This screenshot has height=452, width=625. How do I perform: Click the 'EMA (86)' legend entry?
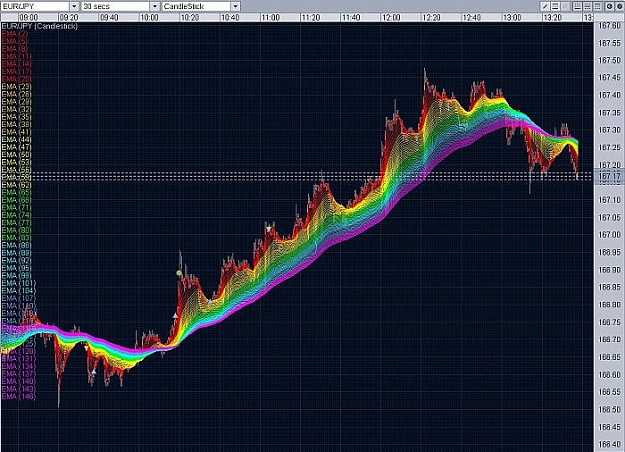(16, 246)
